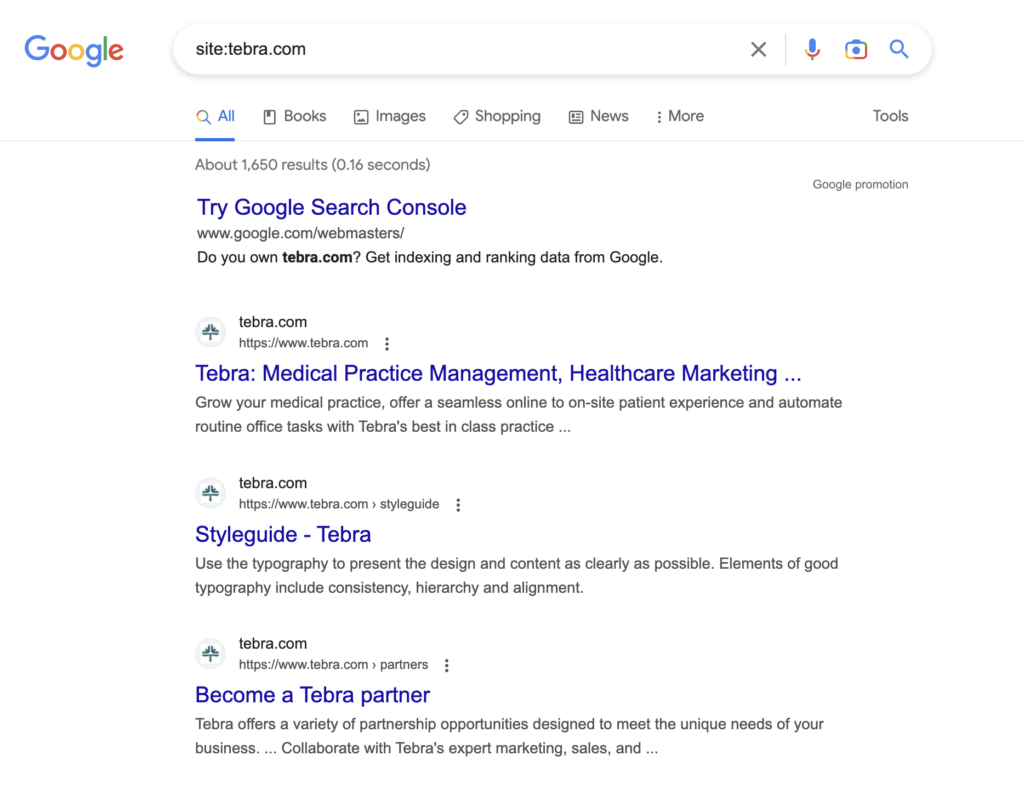1024x790 pixels.
Task: Open the three-dot menu for tebra.com homepage result
Action: pos(387,343)
